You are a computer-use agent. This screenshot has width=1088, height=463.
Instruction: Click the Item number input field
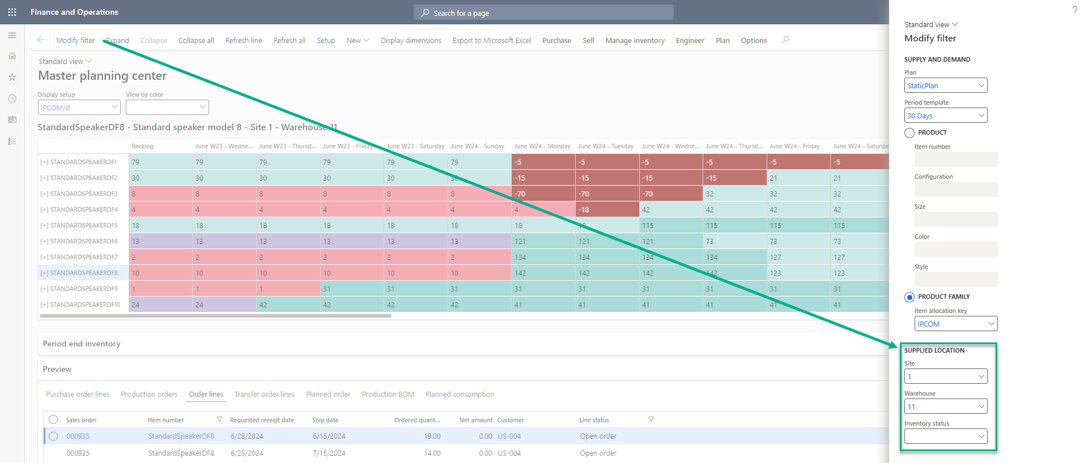click(955, 160)
